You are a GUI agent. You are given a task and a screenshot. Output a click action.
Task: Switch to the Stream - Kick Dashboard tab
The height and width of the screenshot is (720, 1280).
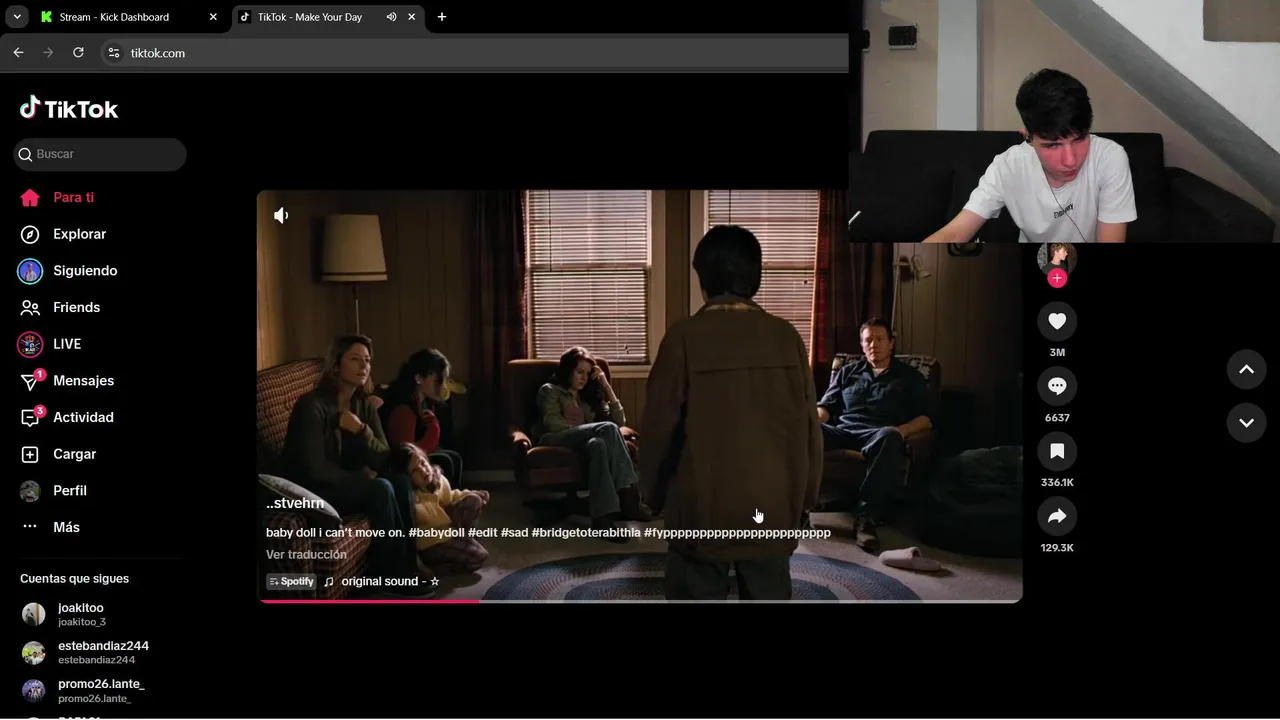point(128,17)
